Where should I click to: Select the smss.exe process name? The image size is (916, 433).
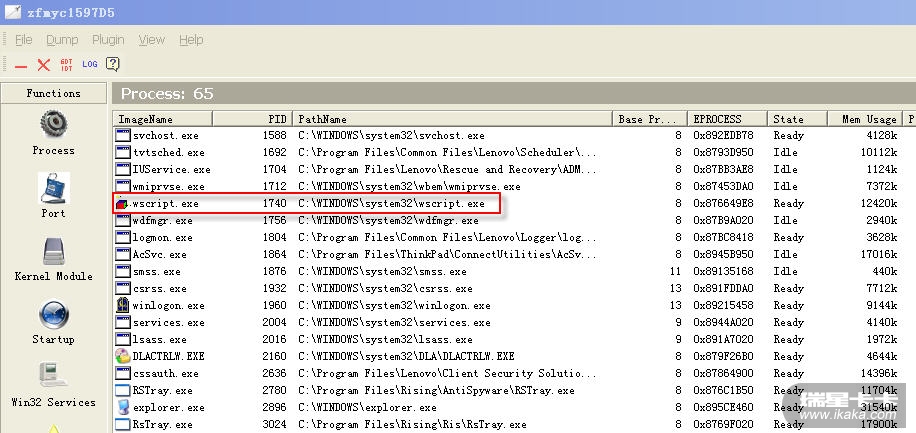click(x=157, y=271)
